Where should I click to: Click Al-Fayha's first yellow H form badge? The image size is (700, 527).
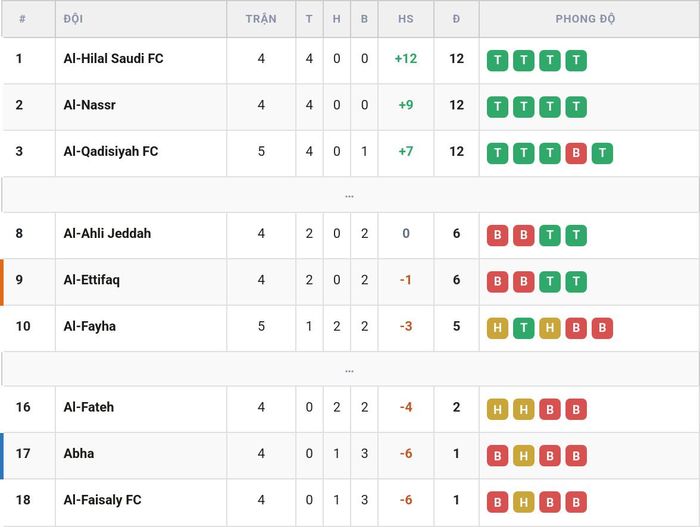pyautogui.click(x=497, y=328)
